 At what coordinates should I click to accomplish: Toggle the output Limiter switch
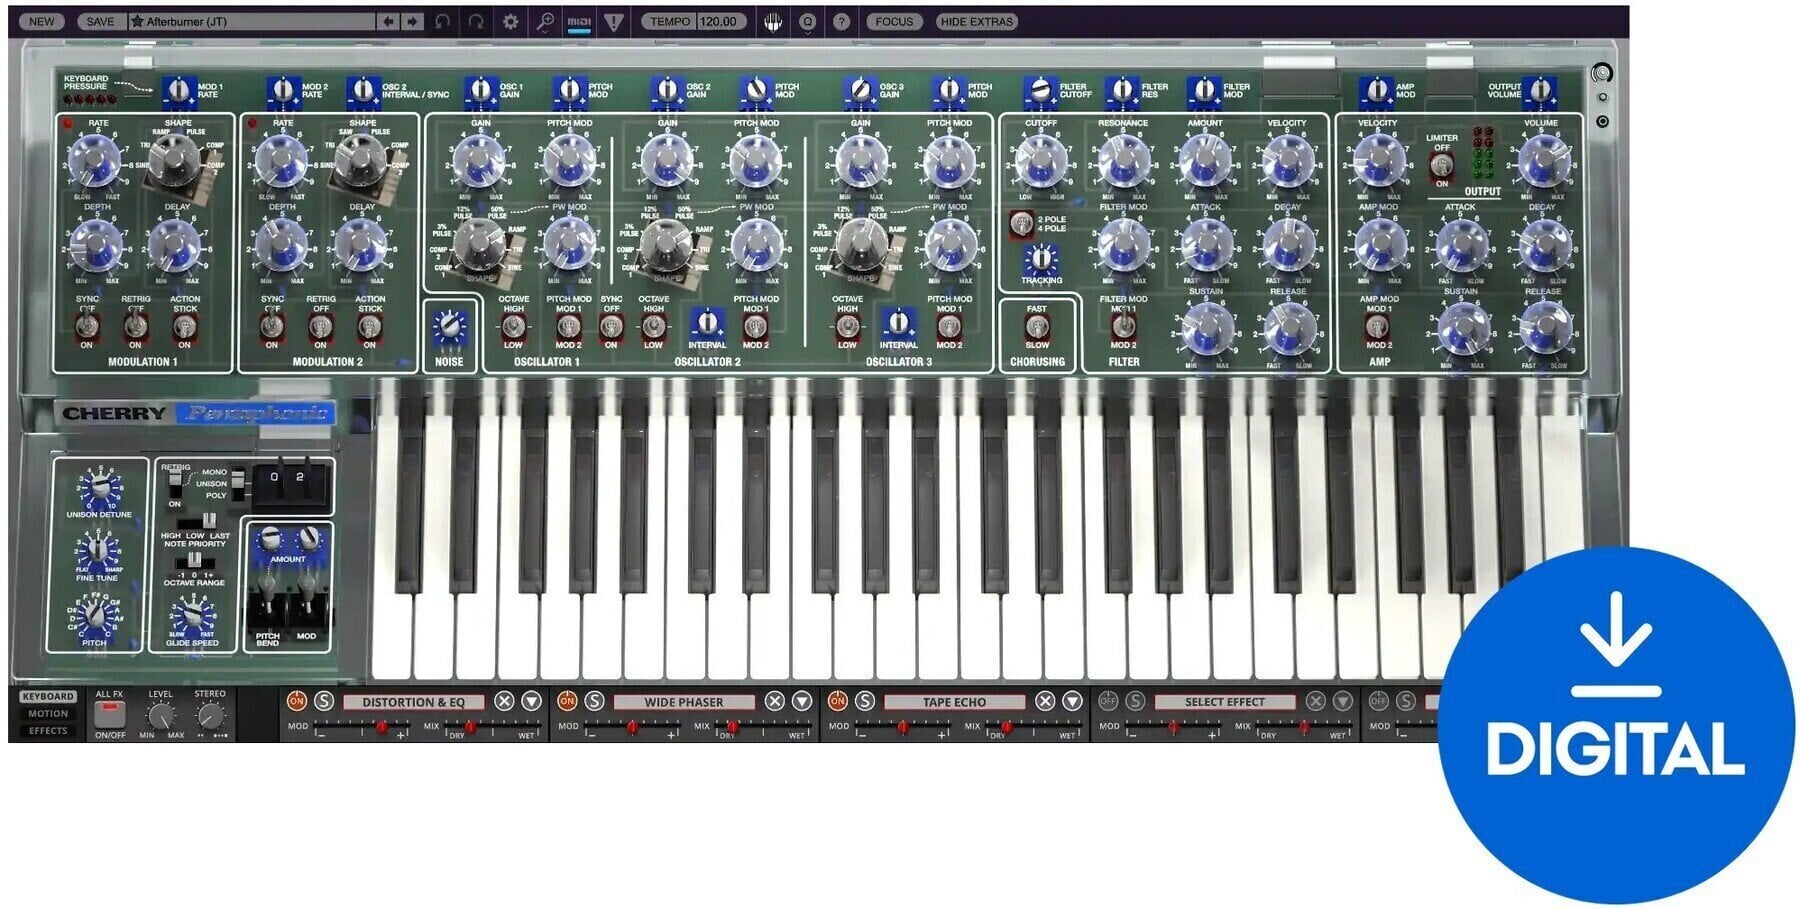[x=1441, y=166]
